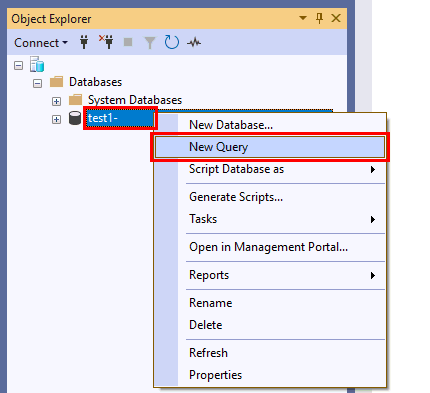The height and width of the screenshot is (393, 430).
Task: Choose Rename from context menu
Action: [x=270, y=303]
